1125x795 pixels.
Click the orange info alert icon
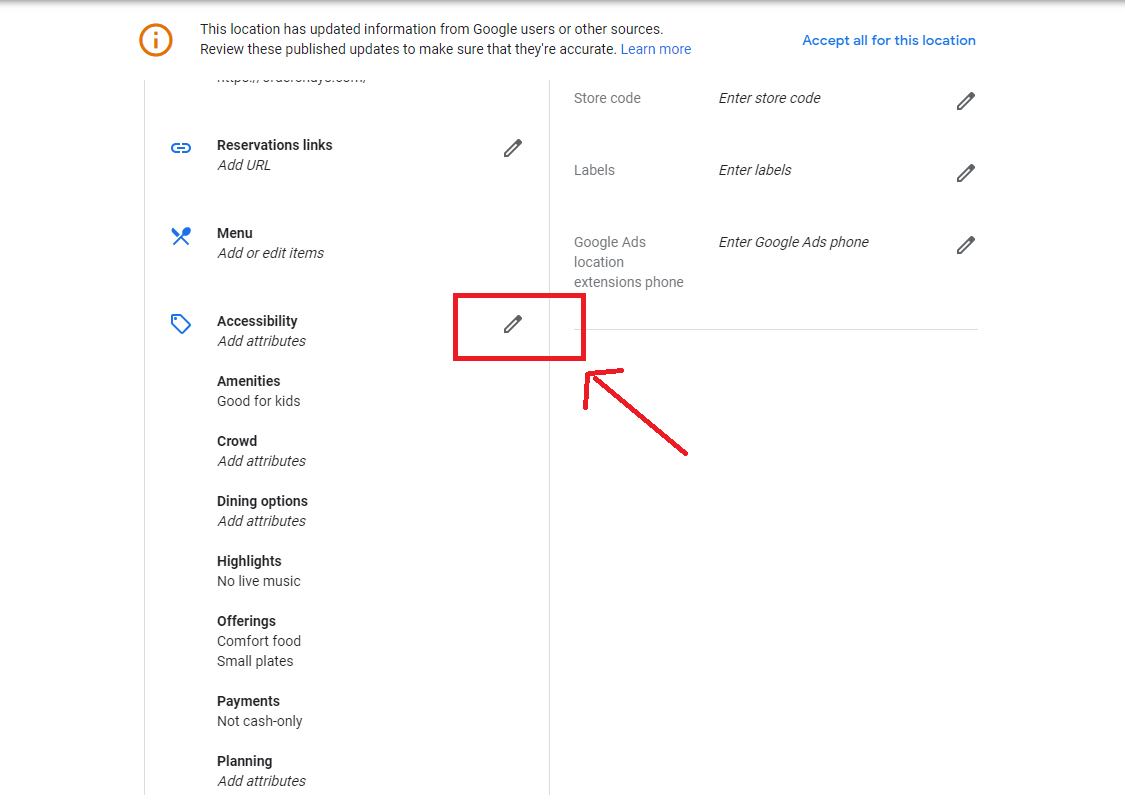156,40
